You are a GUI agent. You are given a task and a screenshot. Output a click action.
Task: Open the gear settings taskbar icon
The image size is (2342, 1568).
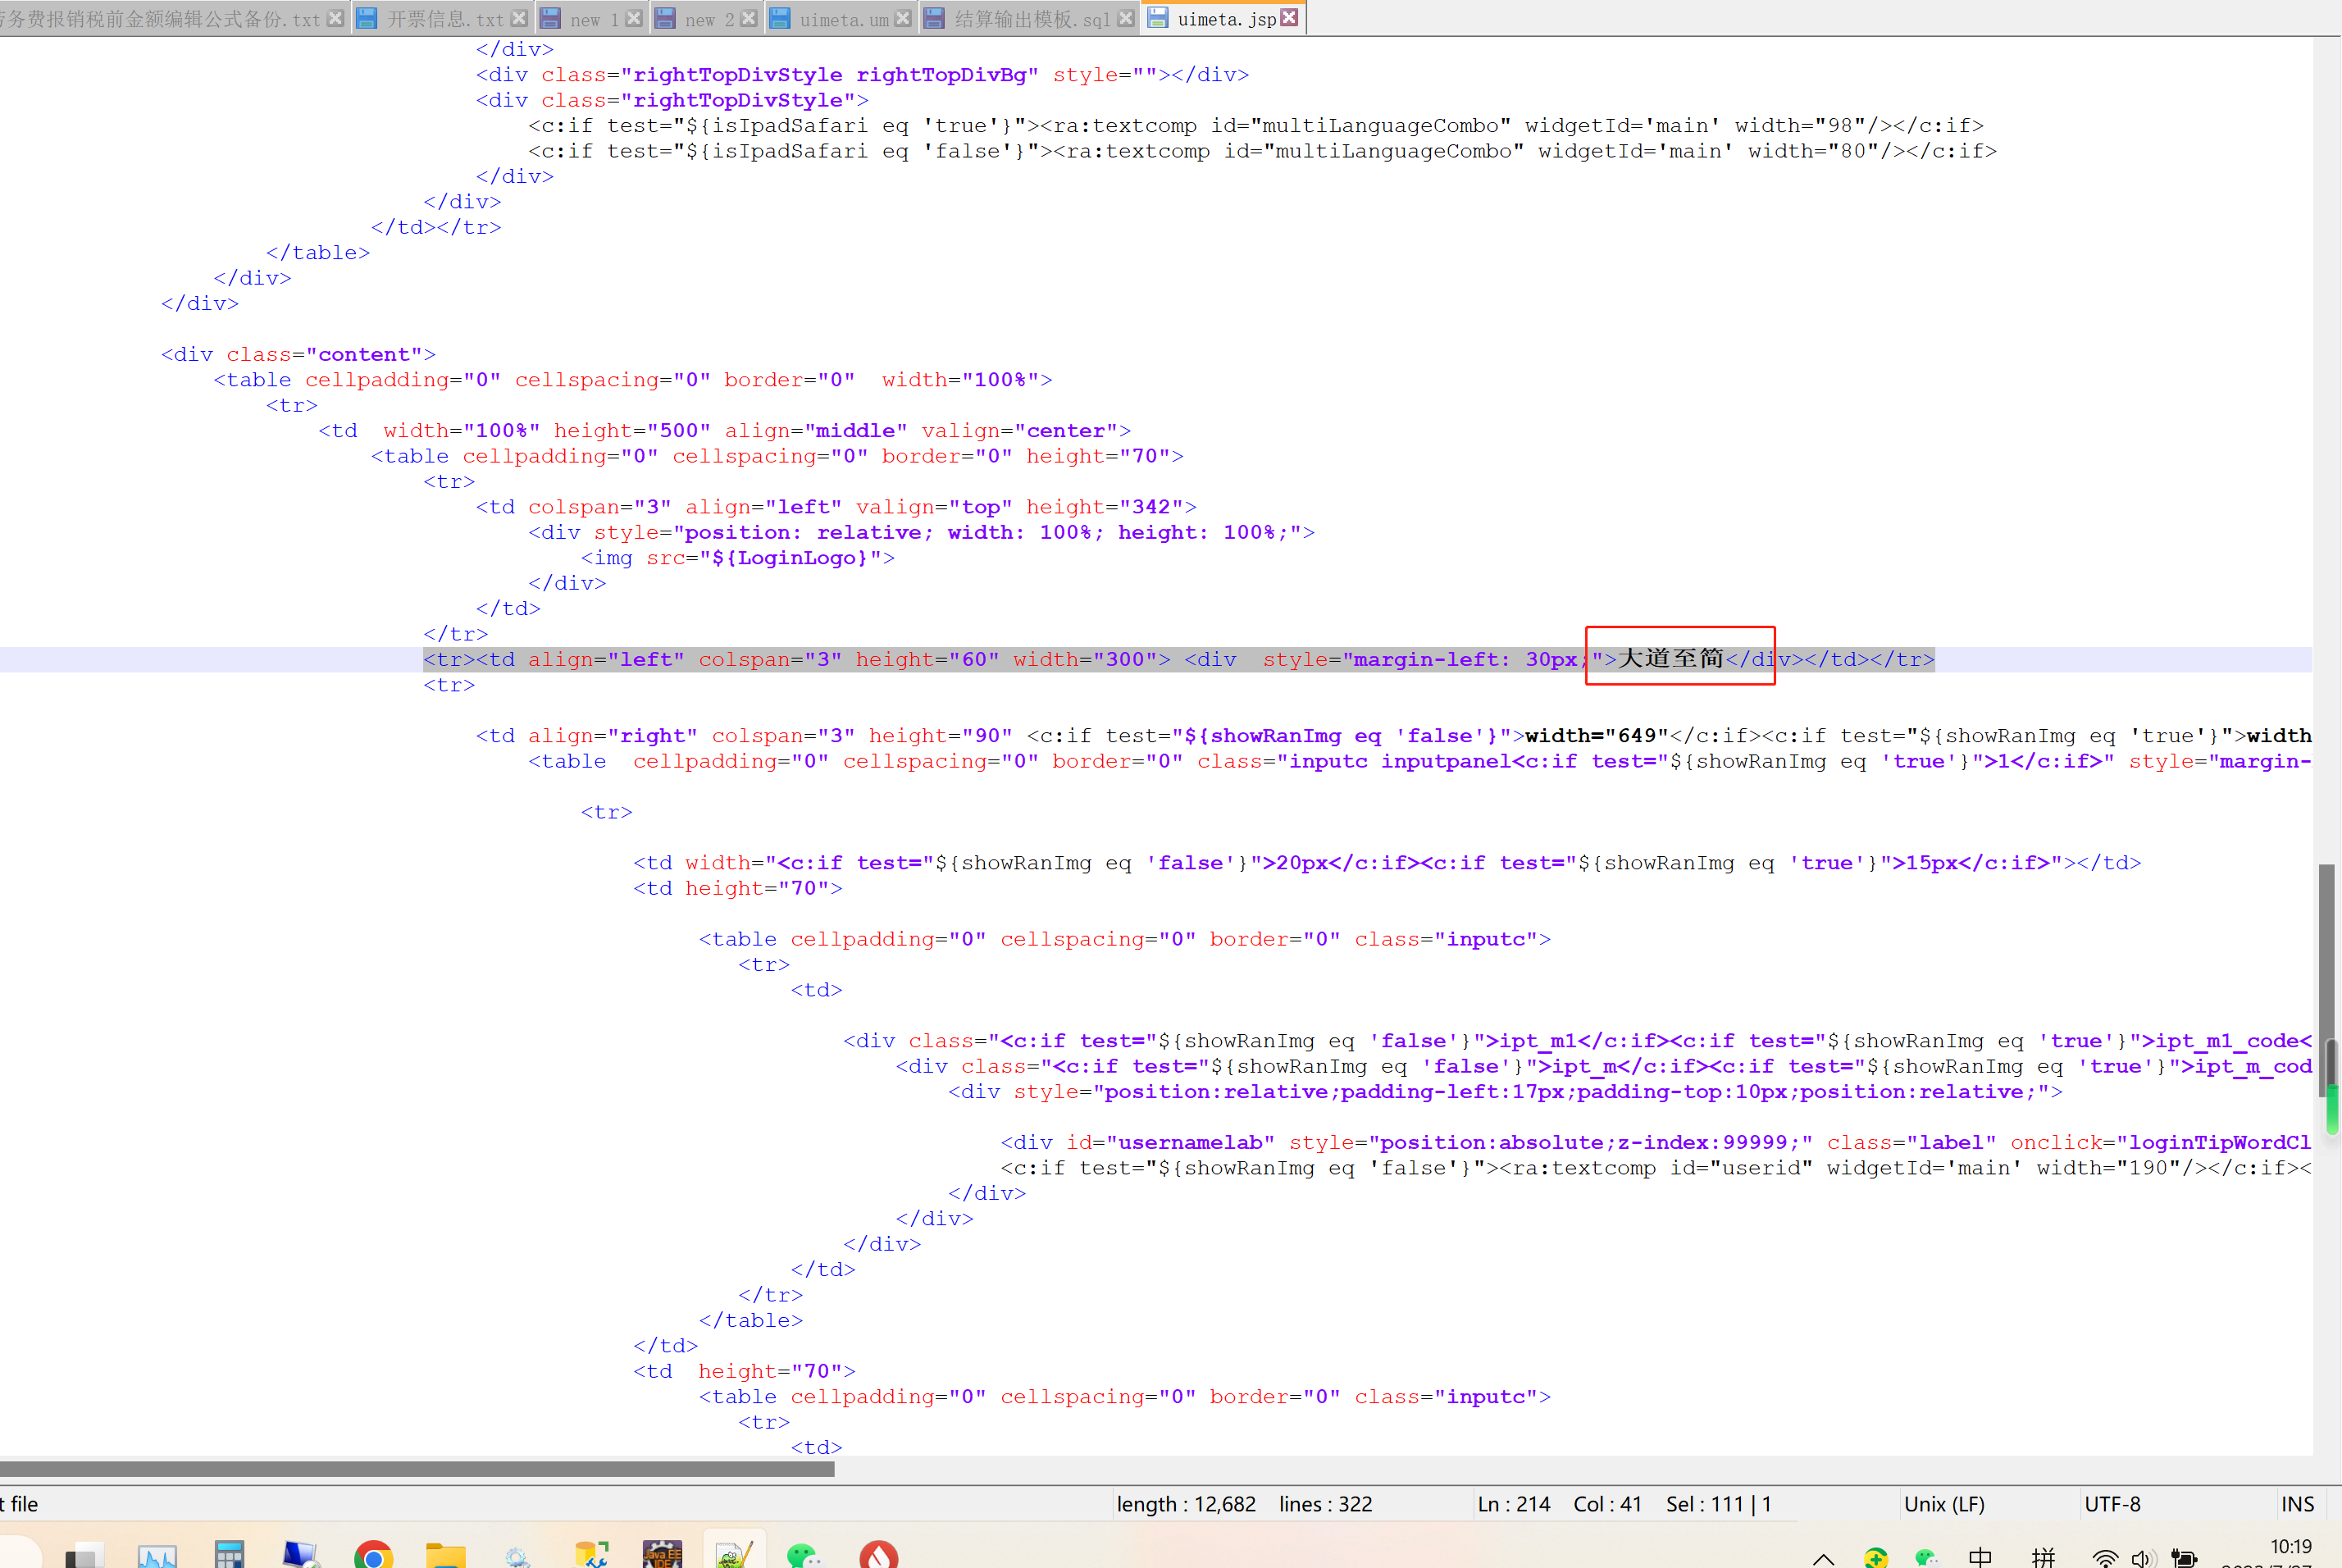517,1556
